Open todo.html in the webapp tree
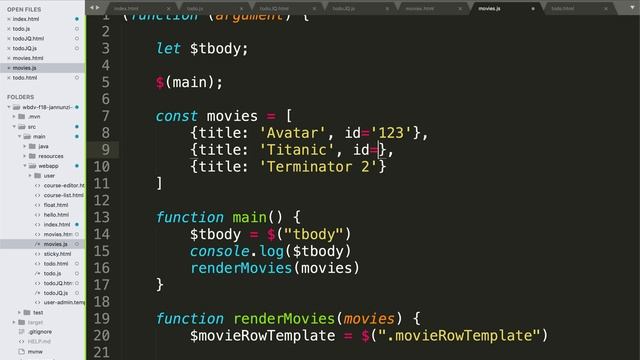 point(56,264)
